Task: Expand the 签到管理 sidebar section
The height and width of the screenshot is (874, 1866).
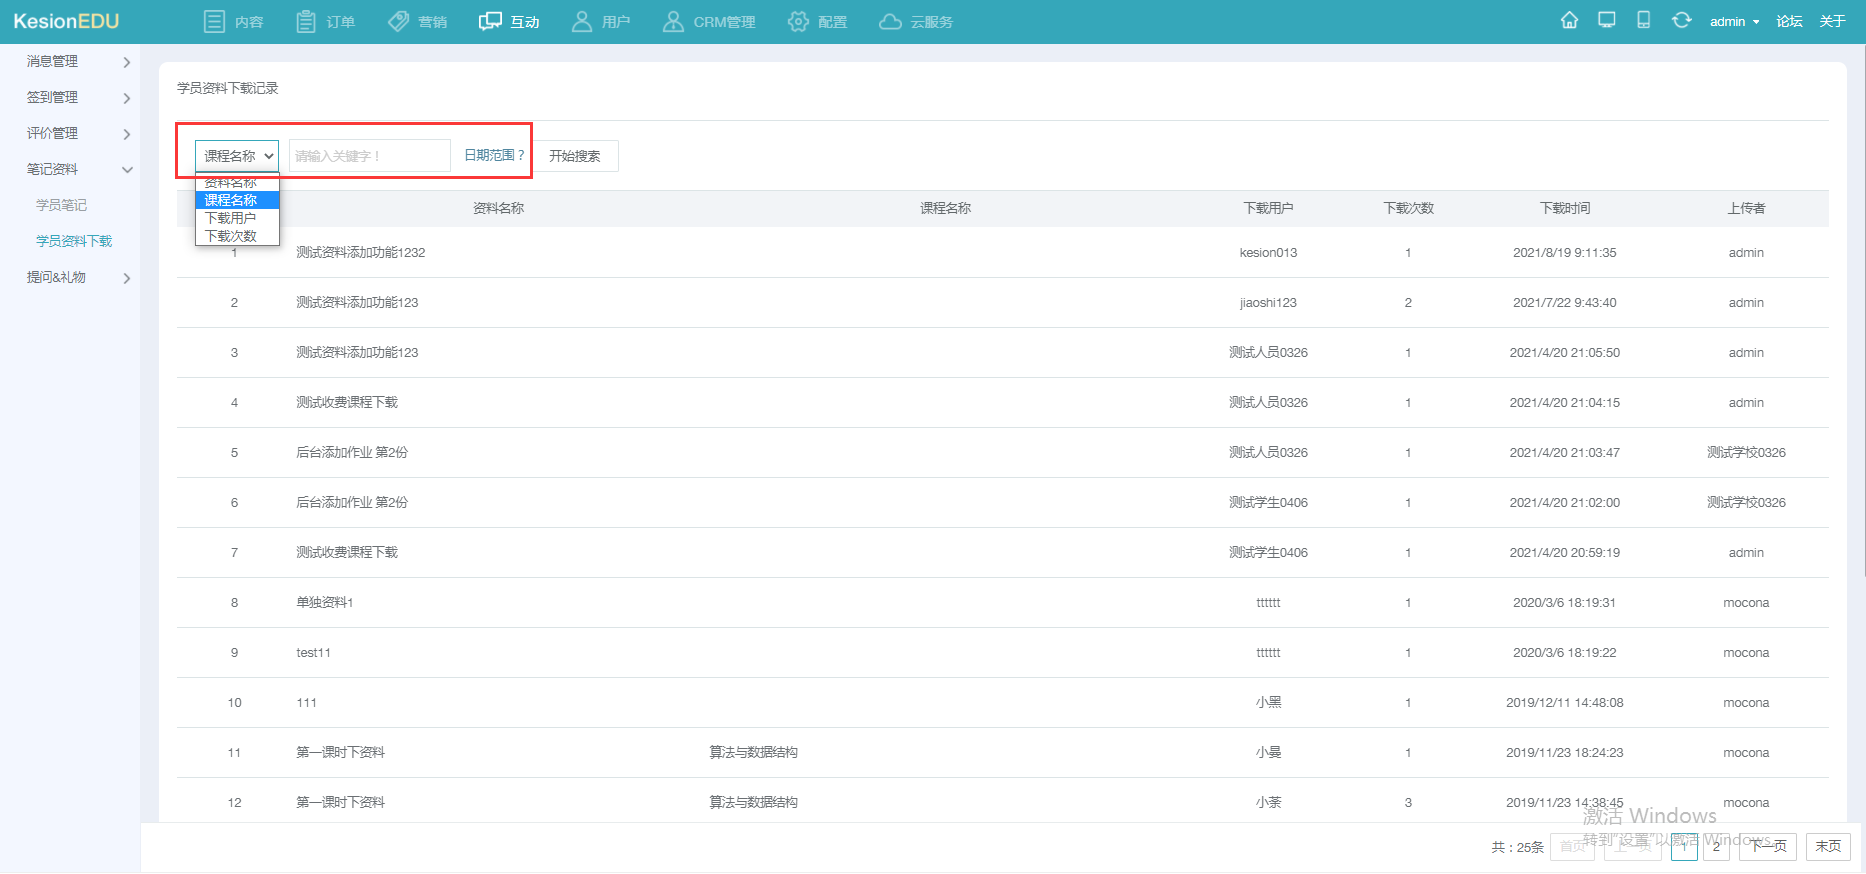Action: [78, 98]
